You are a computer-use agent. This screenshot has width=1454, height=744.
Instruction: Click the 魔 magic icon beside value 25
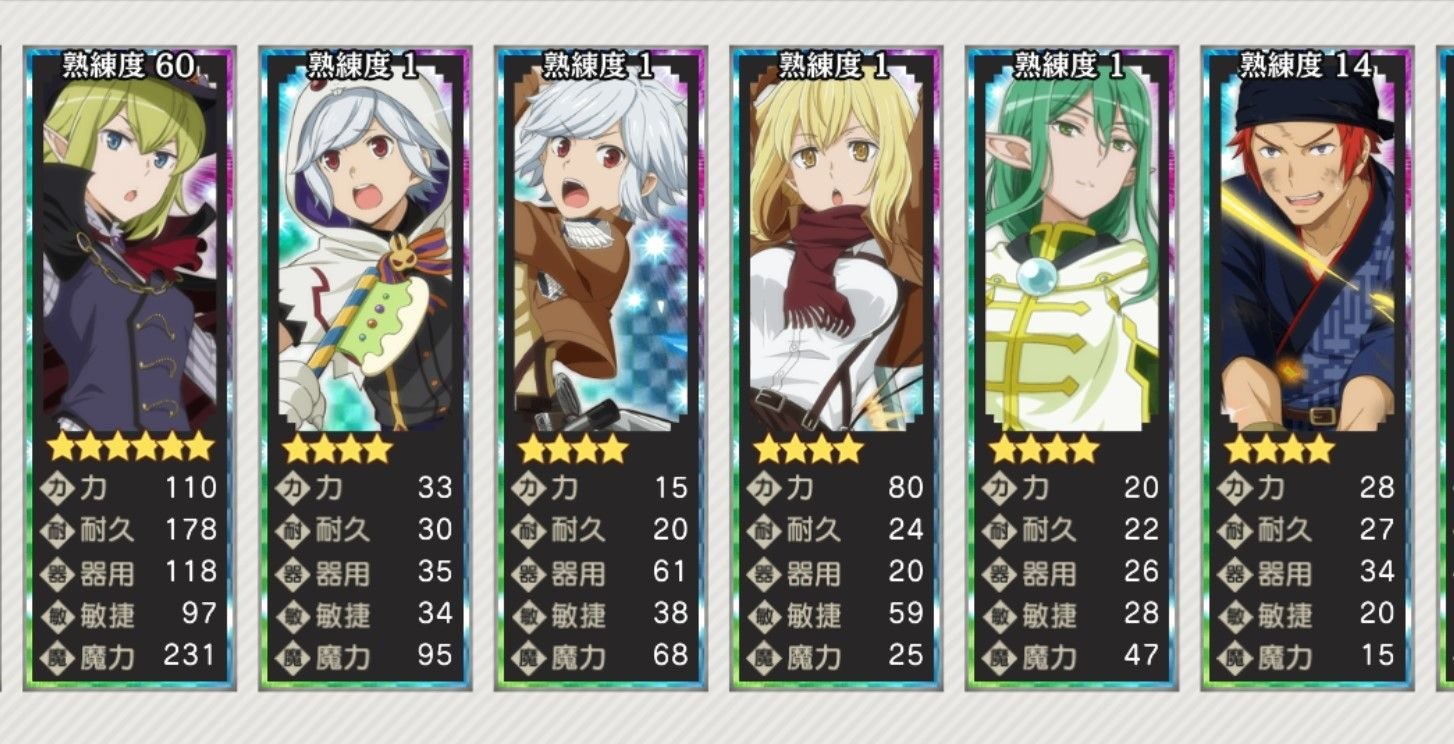coord(765,657)
